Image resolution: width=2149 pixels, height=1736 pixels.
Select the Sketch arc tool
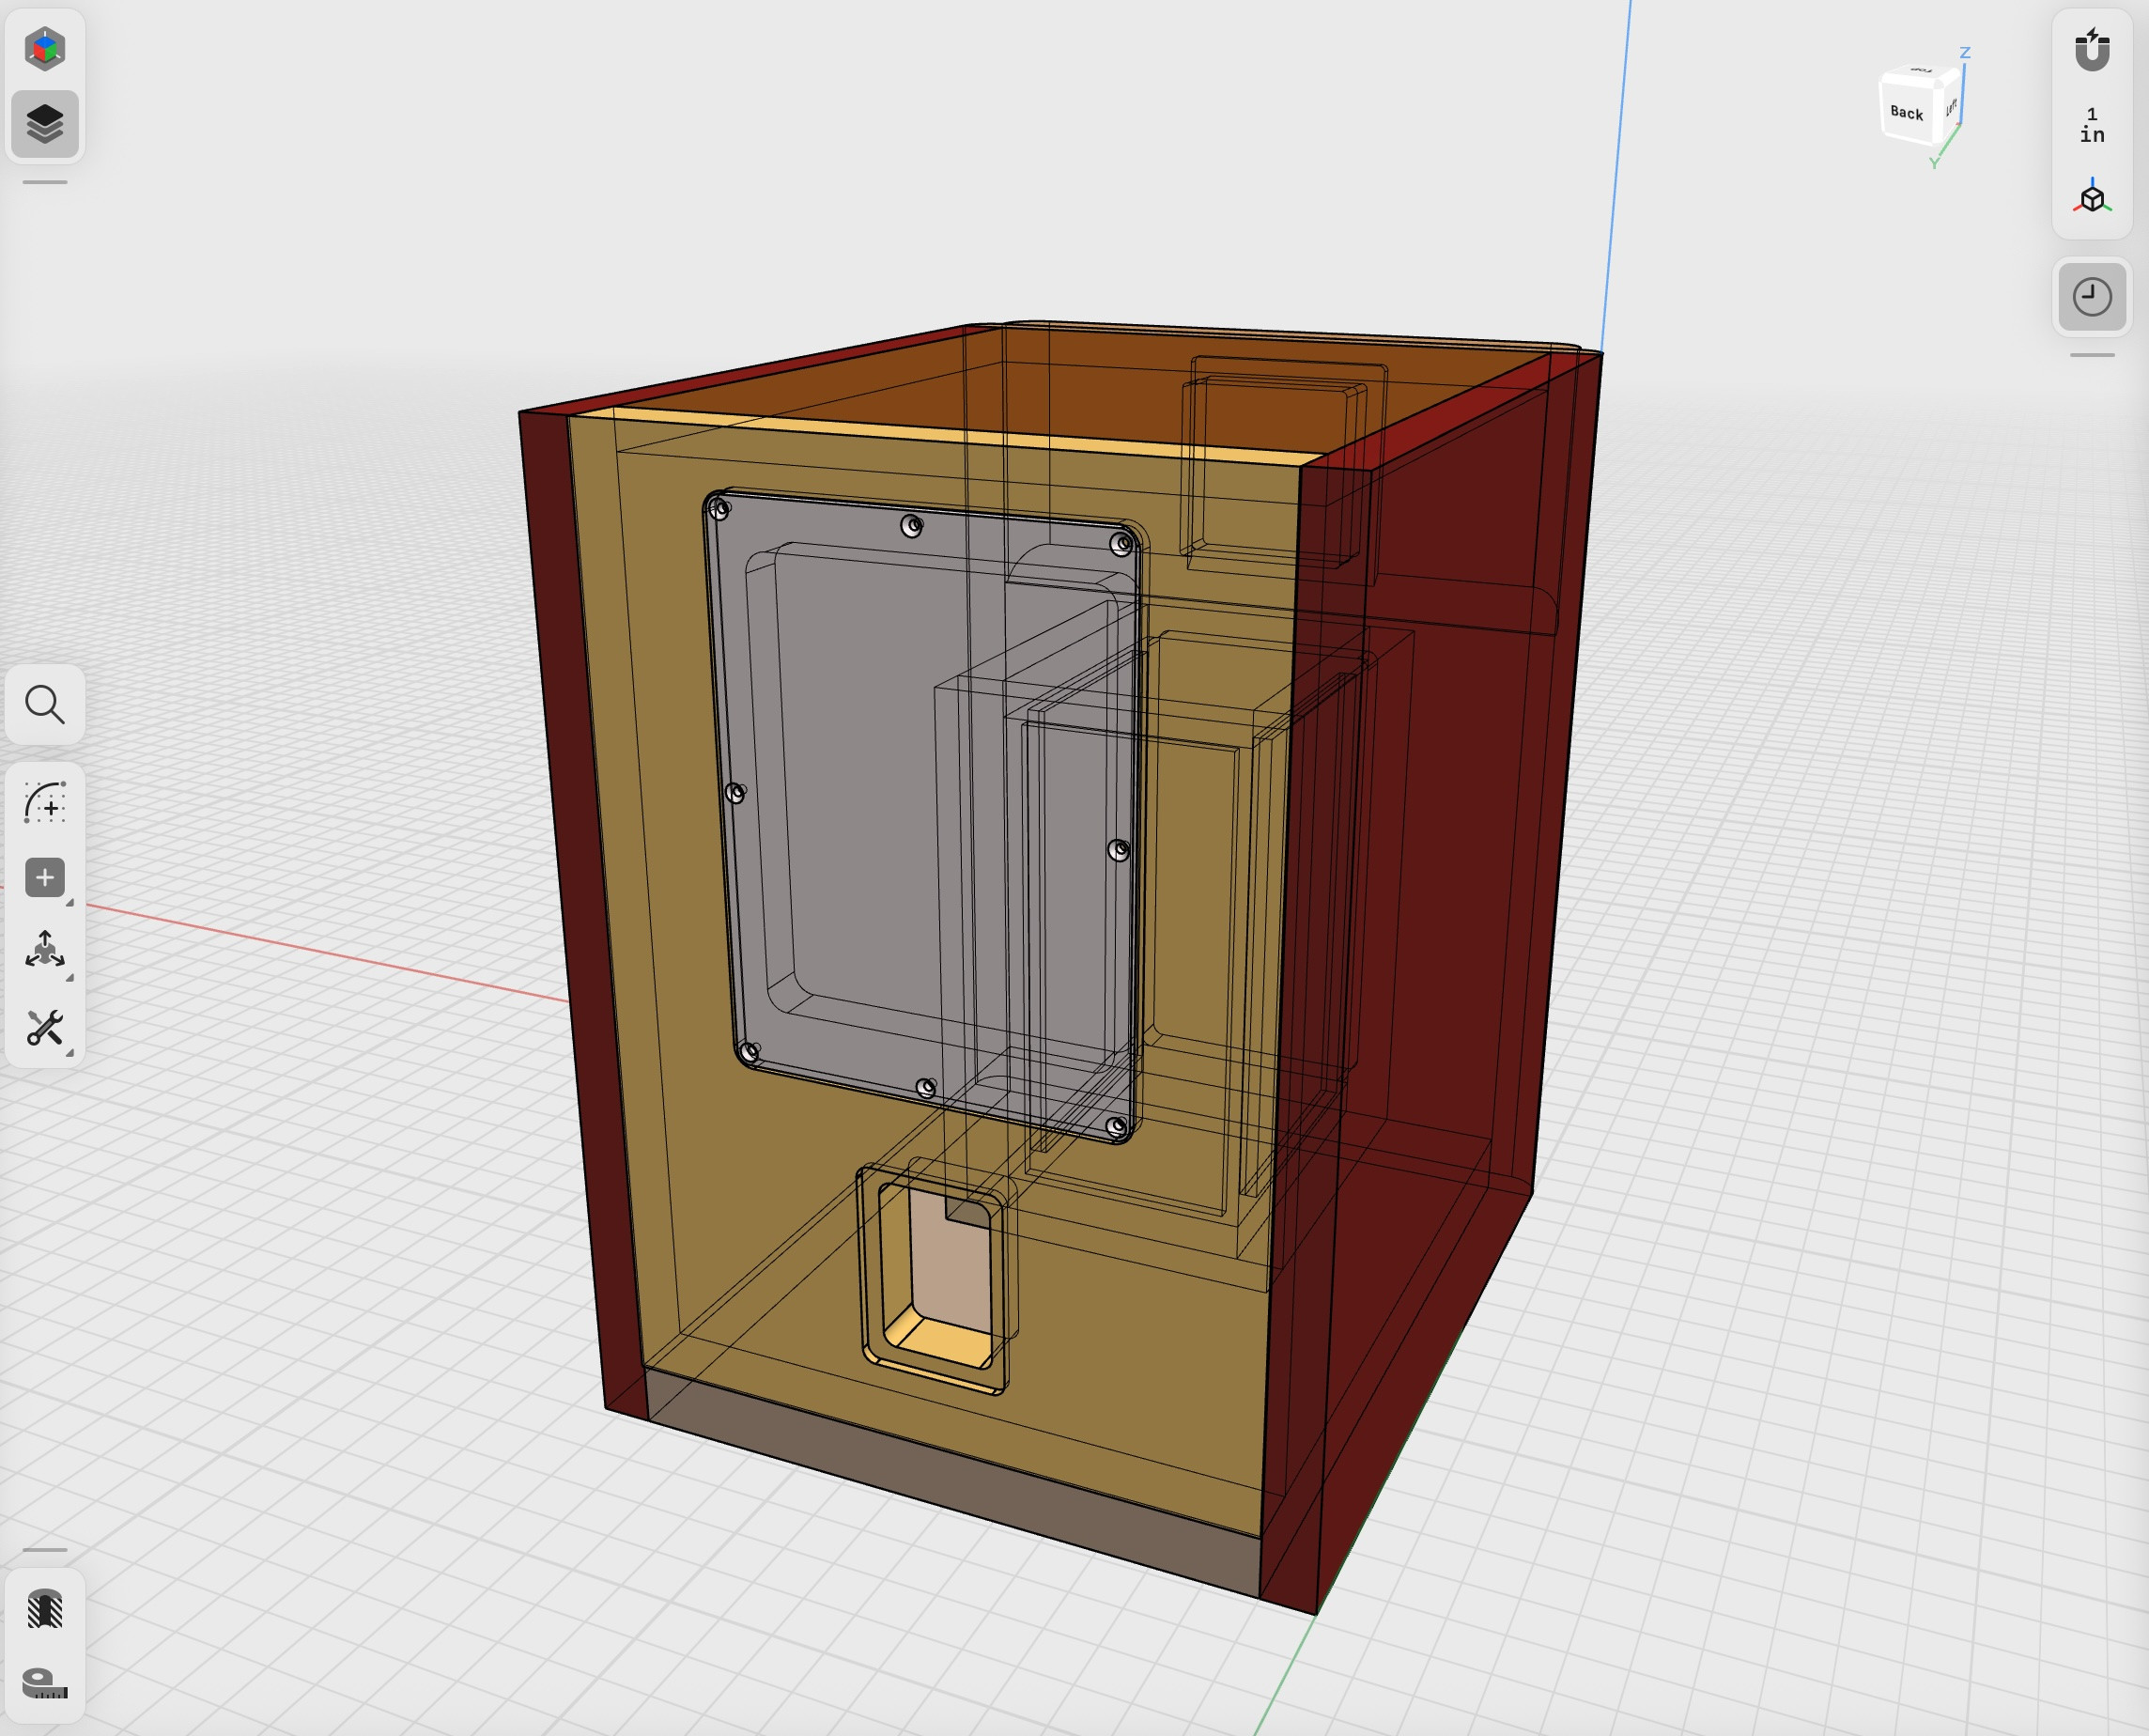pos(45,802)
